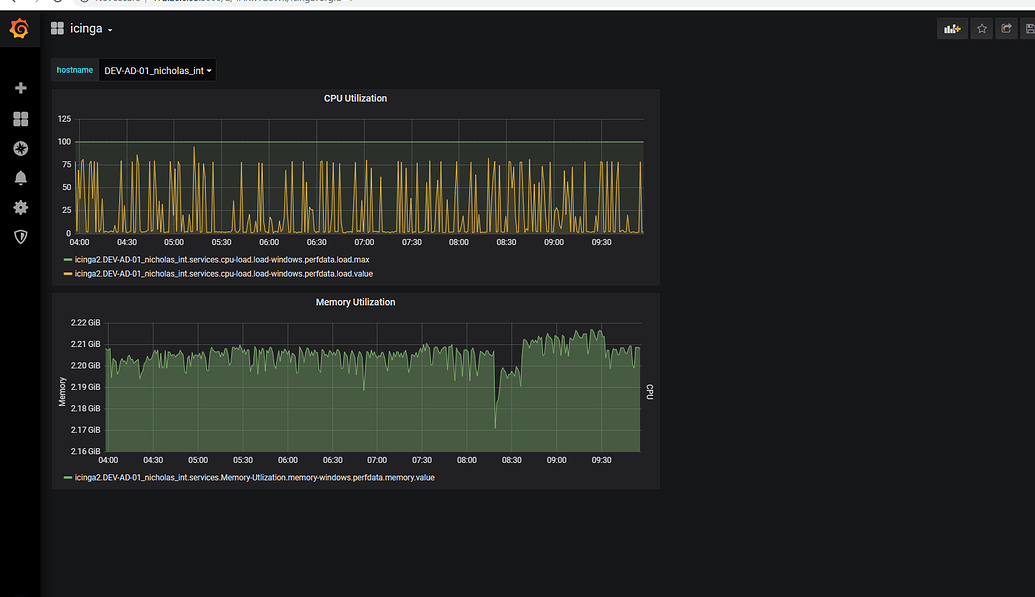Open the Alerting bell icon
Screen dimensions: 1035x597
[x=20, y=177]
